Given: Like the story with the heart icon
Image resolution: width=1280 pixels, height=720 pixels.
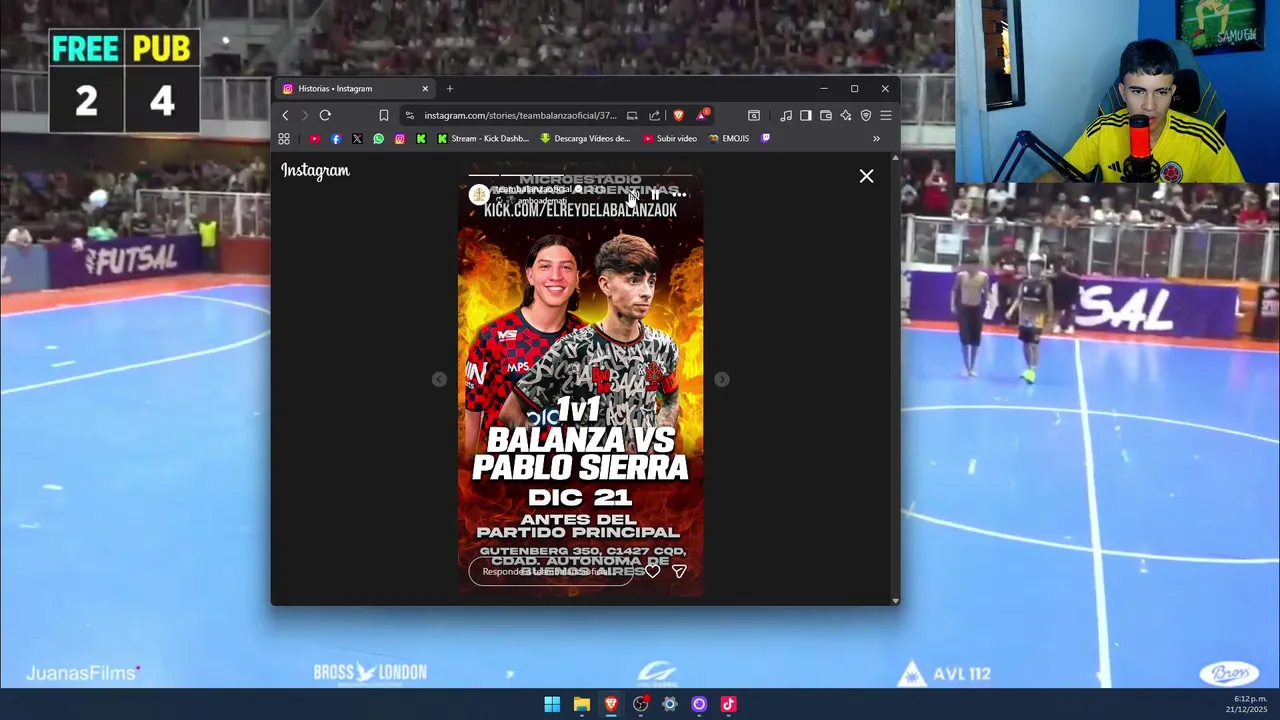Looking at the screenshot, I should click(652, 571).
